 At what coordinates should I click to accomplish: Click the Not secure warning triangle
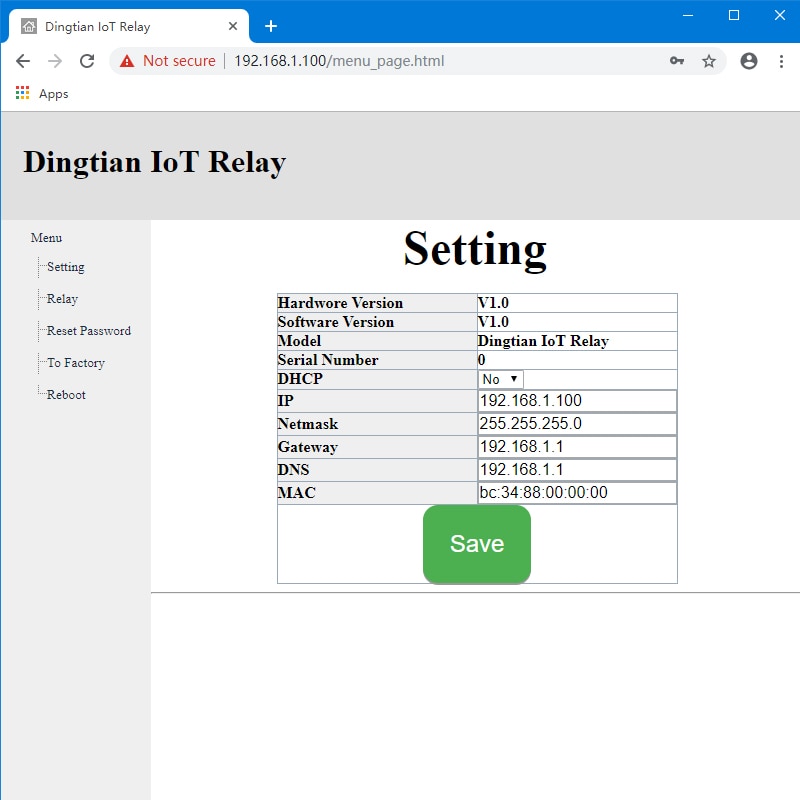coord(127,61)
